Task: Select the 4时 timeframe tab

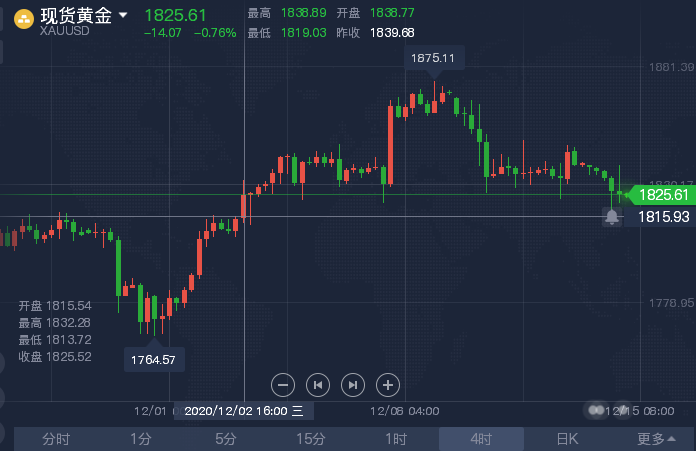Action: pos(481,439)
